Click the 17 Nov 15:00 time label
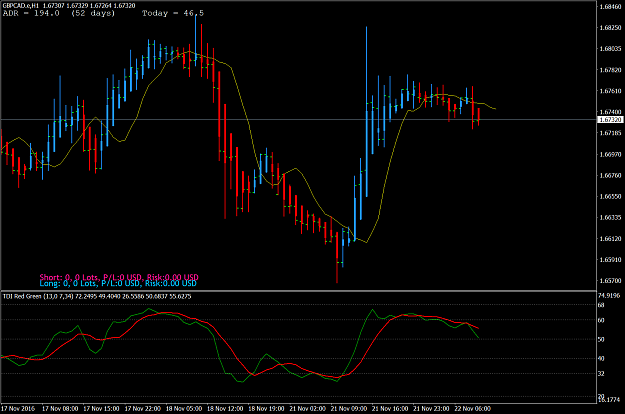This screenshot has height=414, width=625. coord(101,409)
